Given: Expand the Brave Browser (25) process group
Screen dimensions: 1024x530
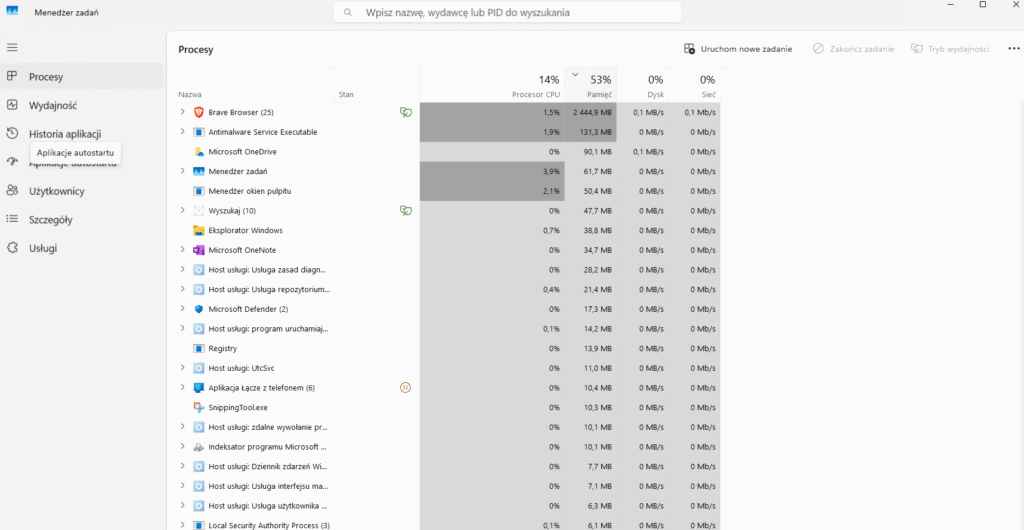Looking at the screenshot, I should tap(182, 112).
